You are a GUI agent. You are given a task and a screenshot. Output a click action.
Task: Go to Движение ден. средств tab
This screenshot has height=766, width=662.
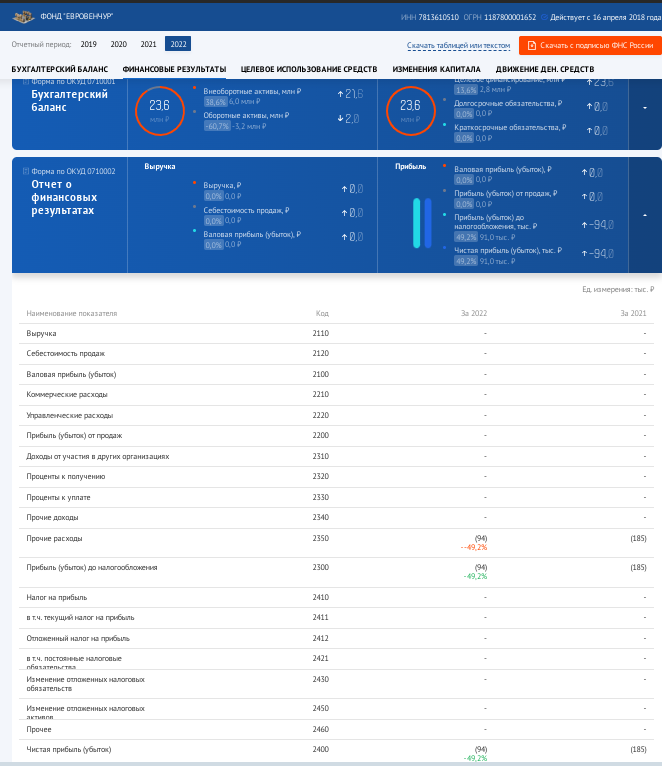click(545, 69)
